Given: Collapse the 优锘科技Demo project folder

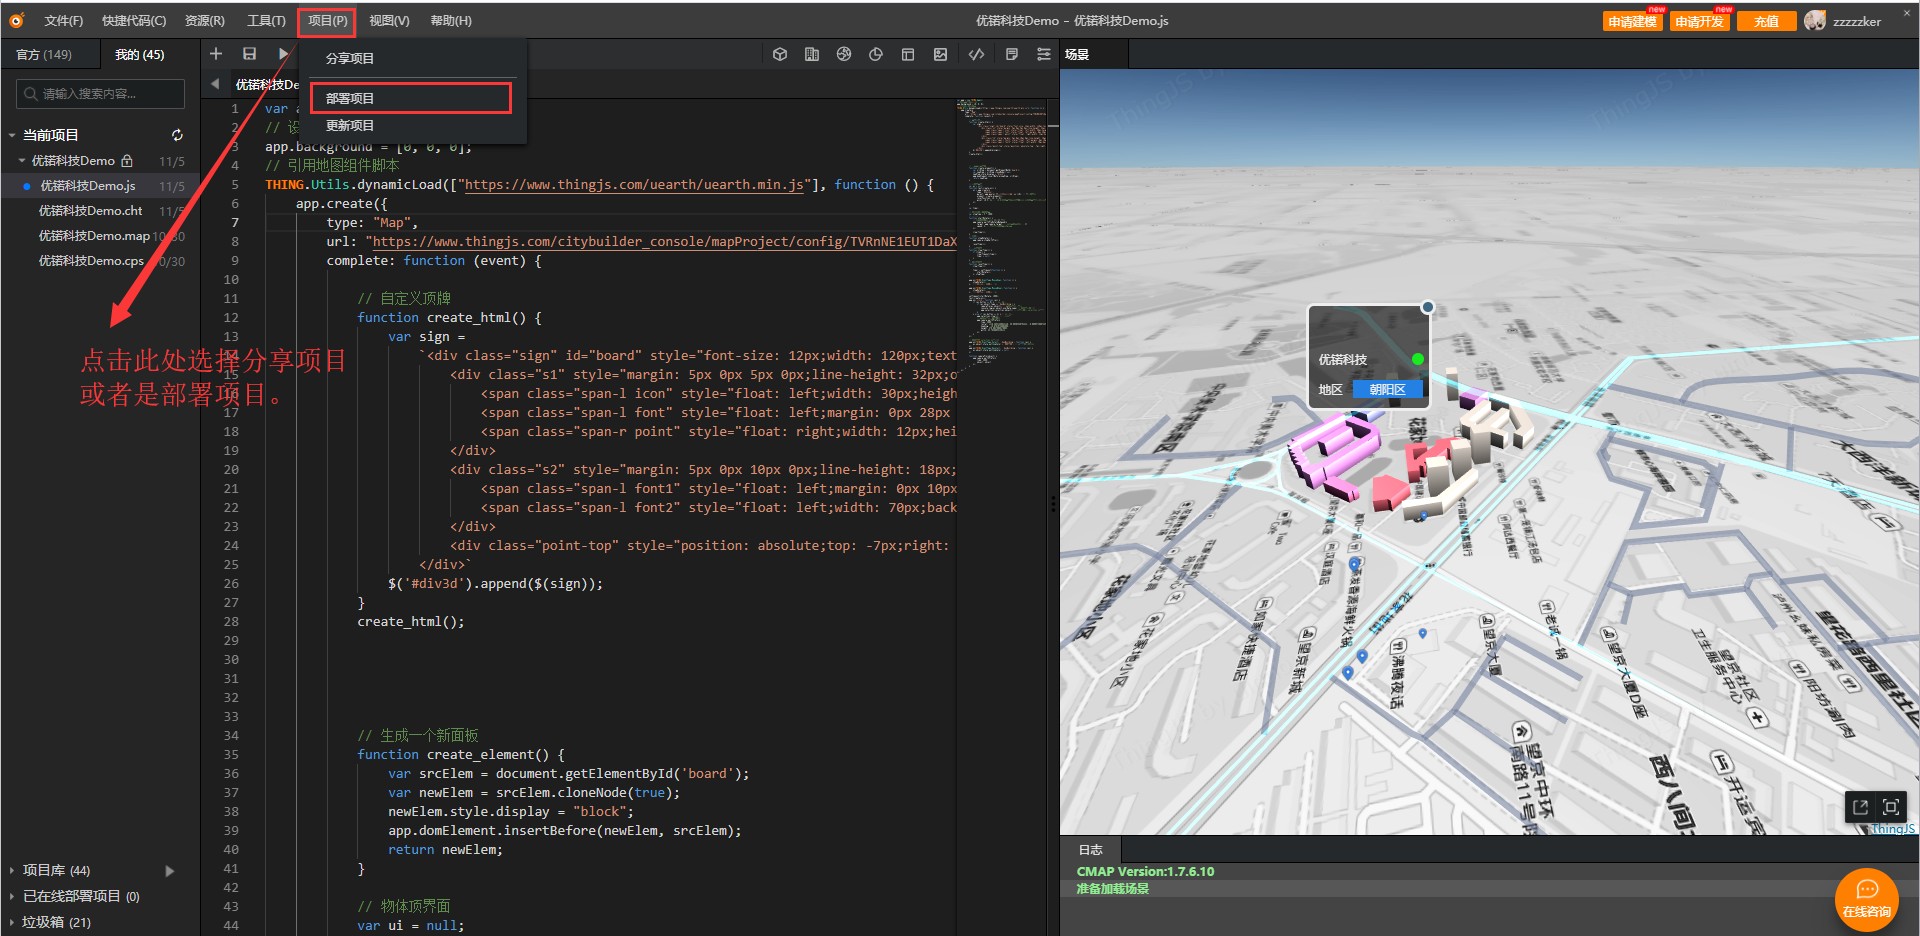Looking at the screenshot, I should point(21,160).
